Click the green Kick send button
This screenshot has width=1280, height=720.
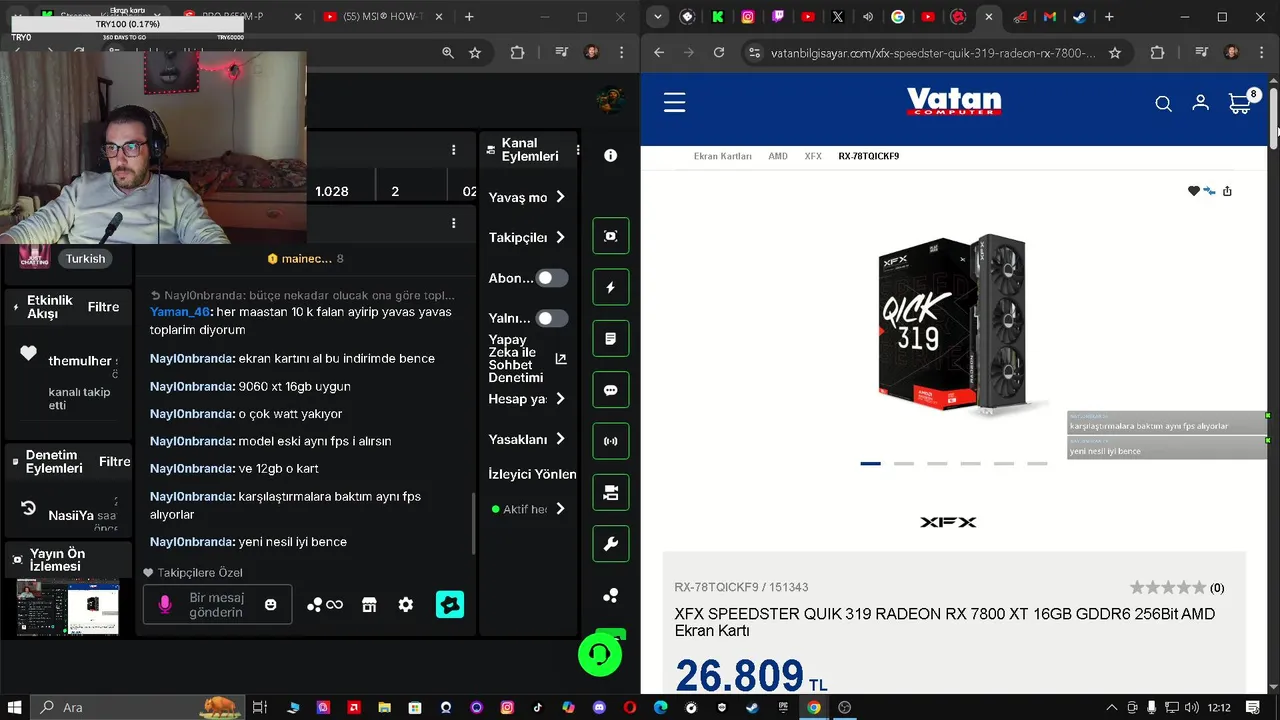coord(450,605)
